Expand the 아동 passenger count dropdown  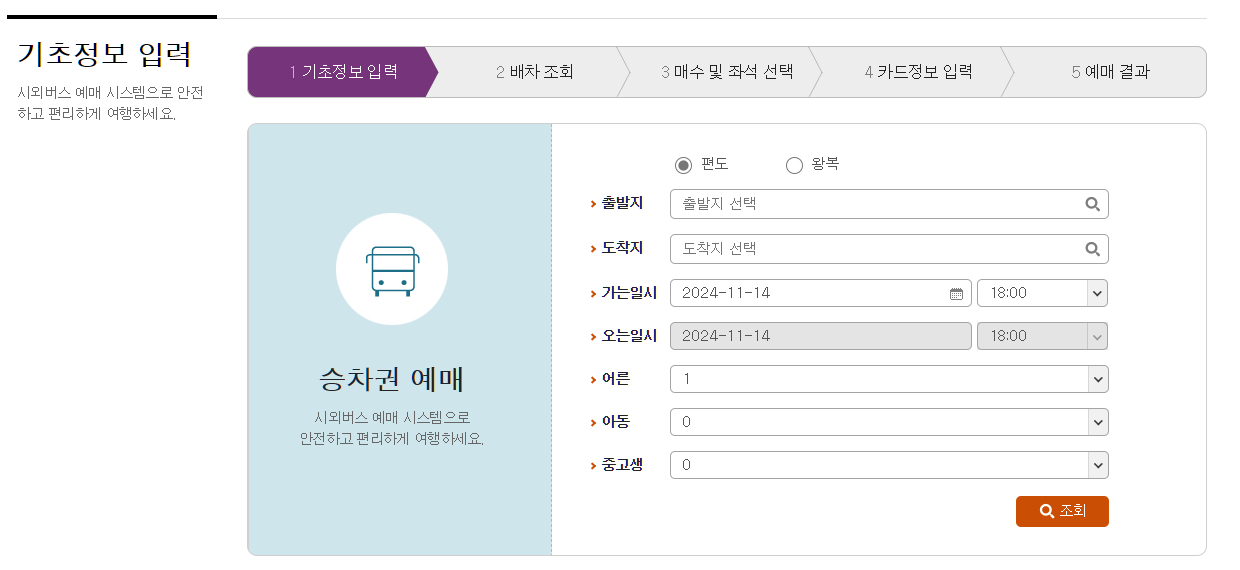[889, 422]
